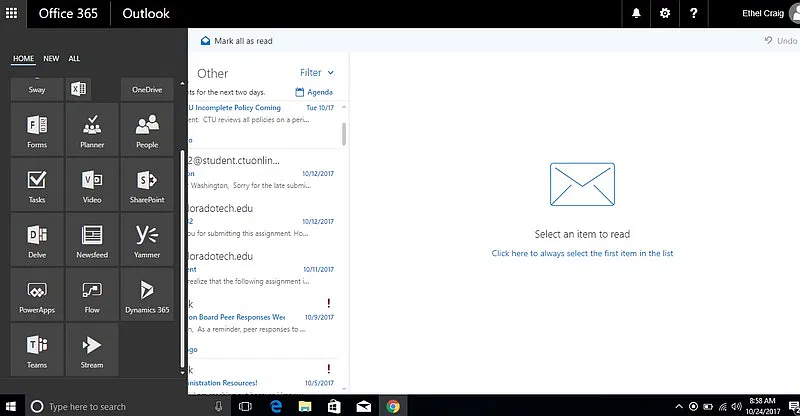Screen dimensions: 800x416
Task: Expand the Filter dropdown
Action: click(317, 72)
